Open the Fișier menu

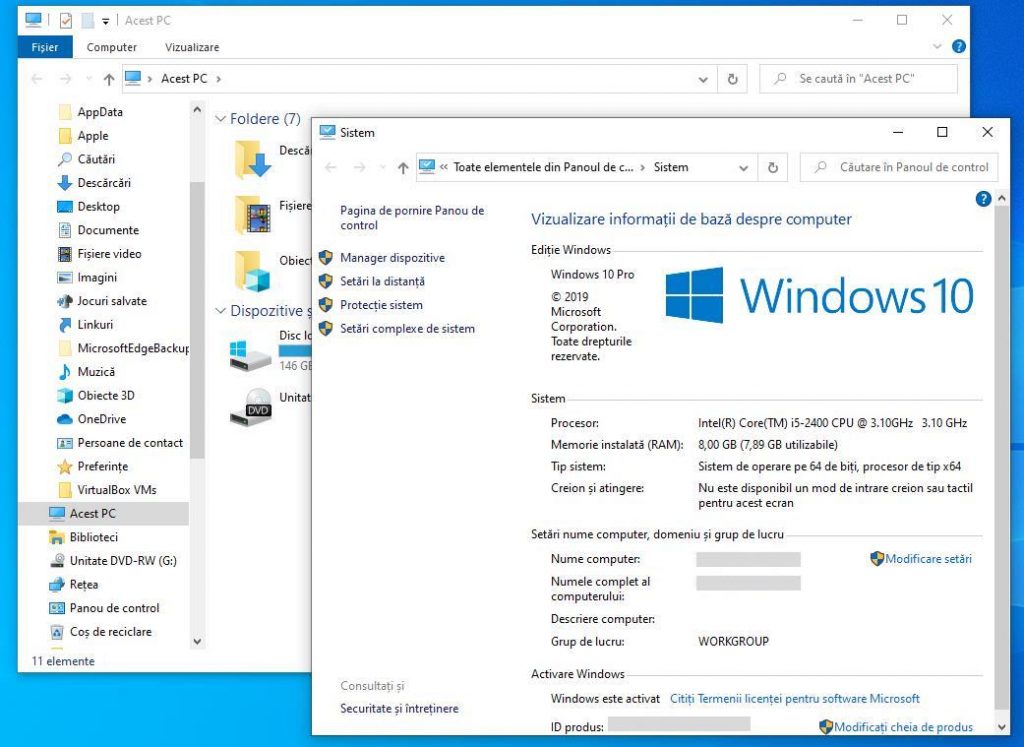point(45,47)
